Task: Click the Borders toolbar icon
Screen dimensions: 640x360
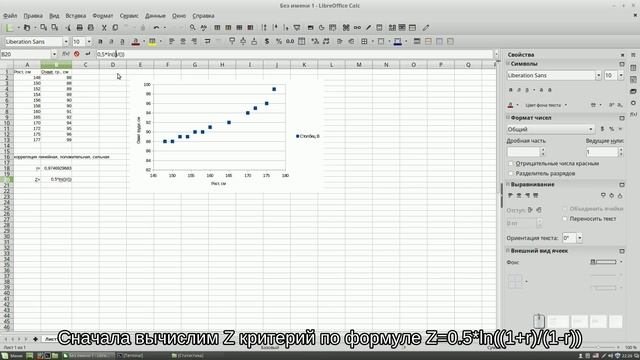Action: [364, 42]
